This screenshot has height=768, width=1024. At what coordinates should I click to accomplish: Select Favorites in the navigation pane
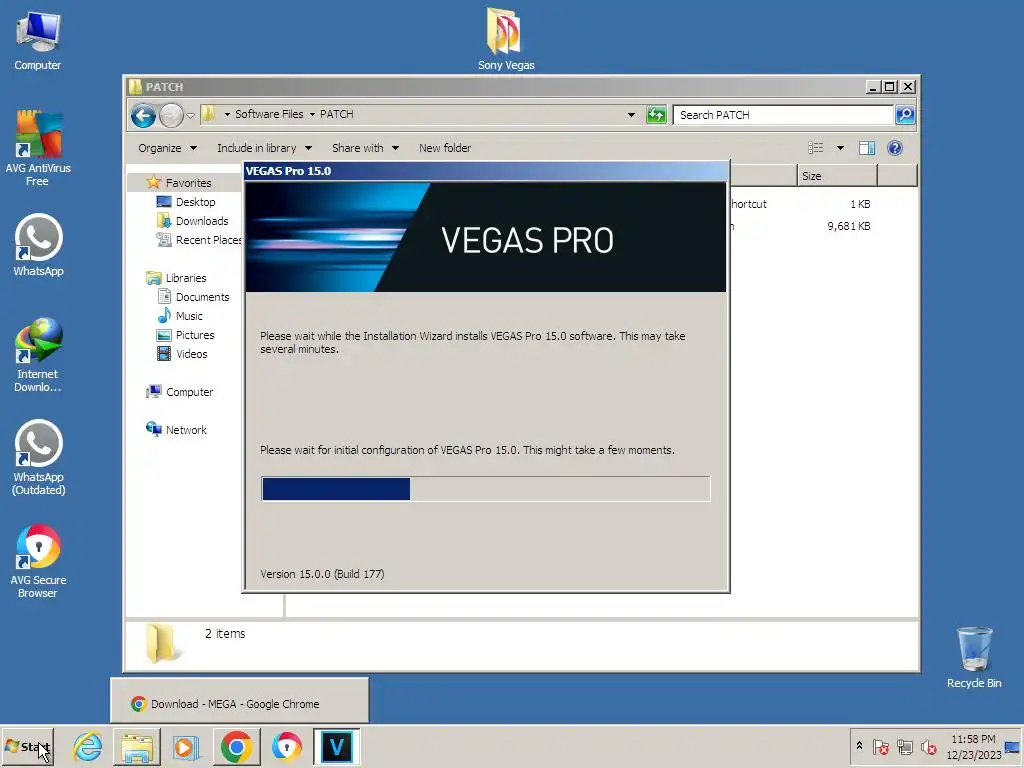coord(188,183)
